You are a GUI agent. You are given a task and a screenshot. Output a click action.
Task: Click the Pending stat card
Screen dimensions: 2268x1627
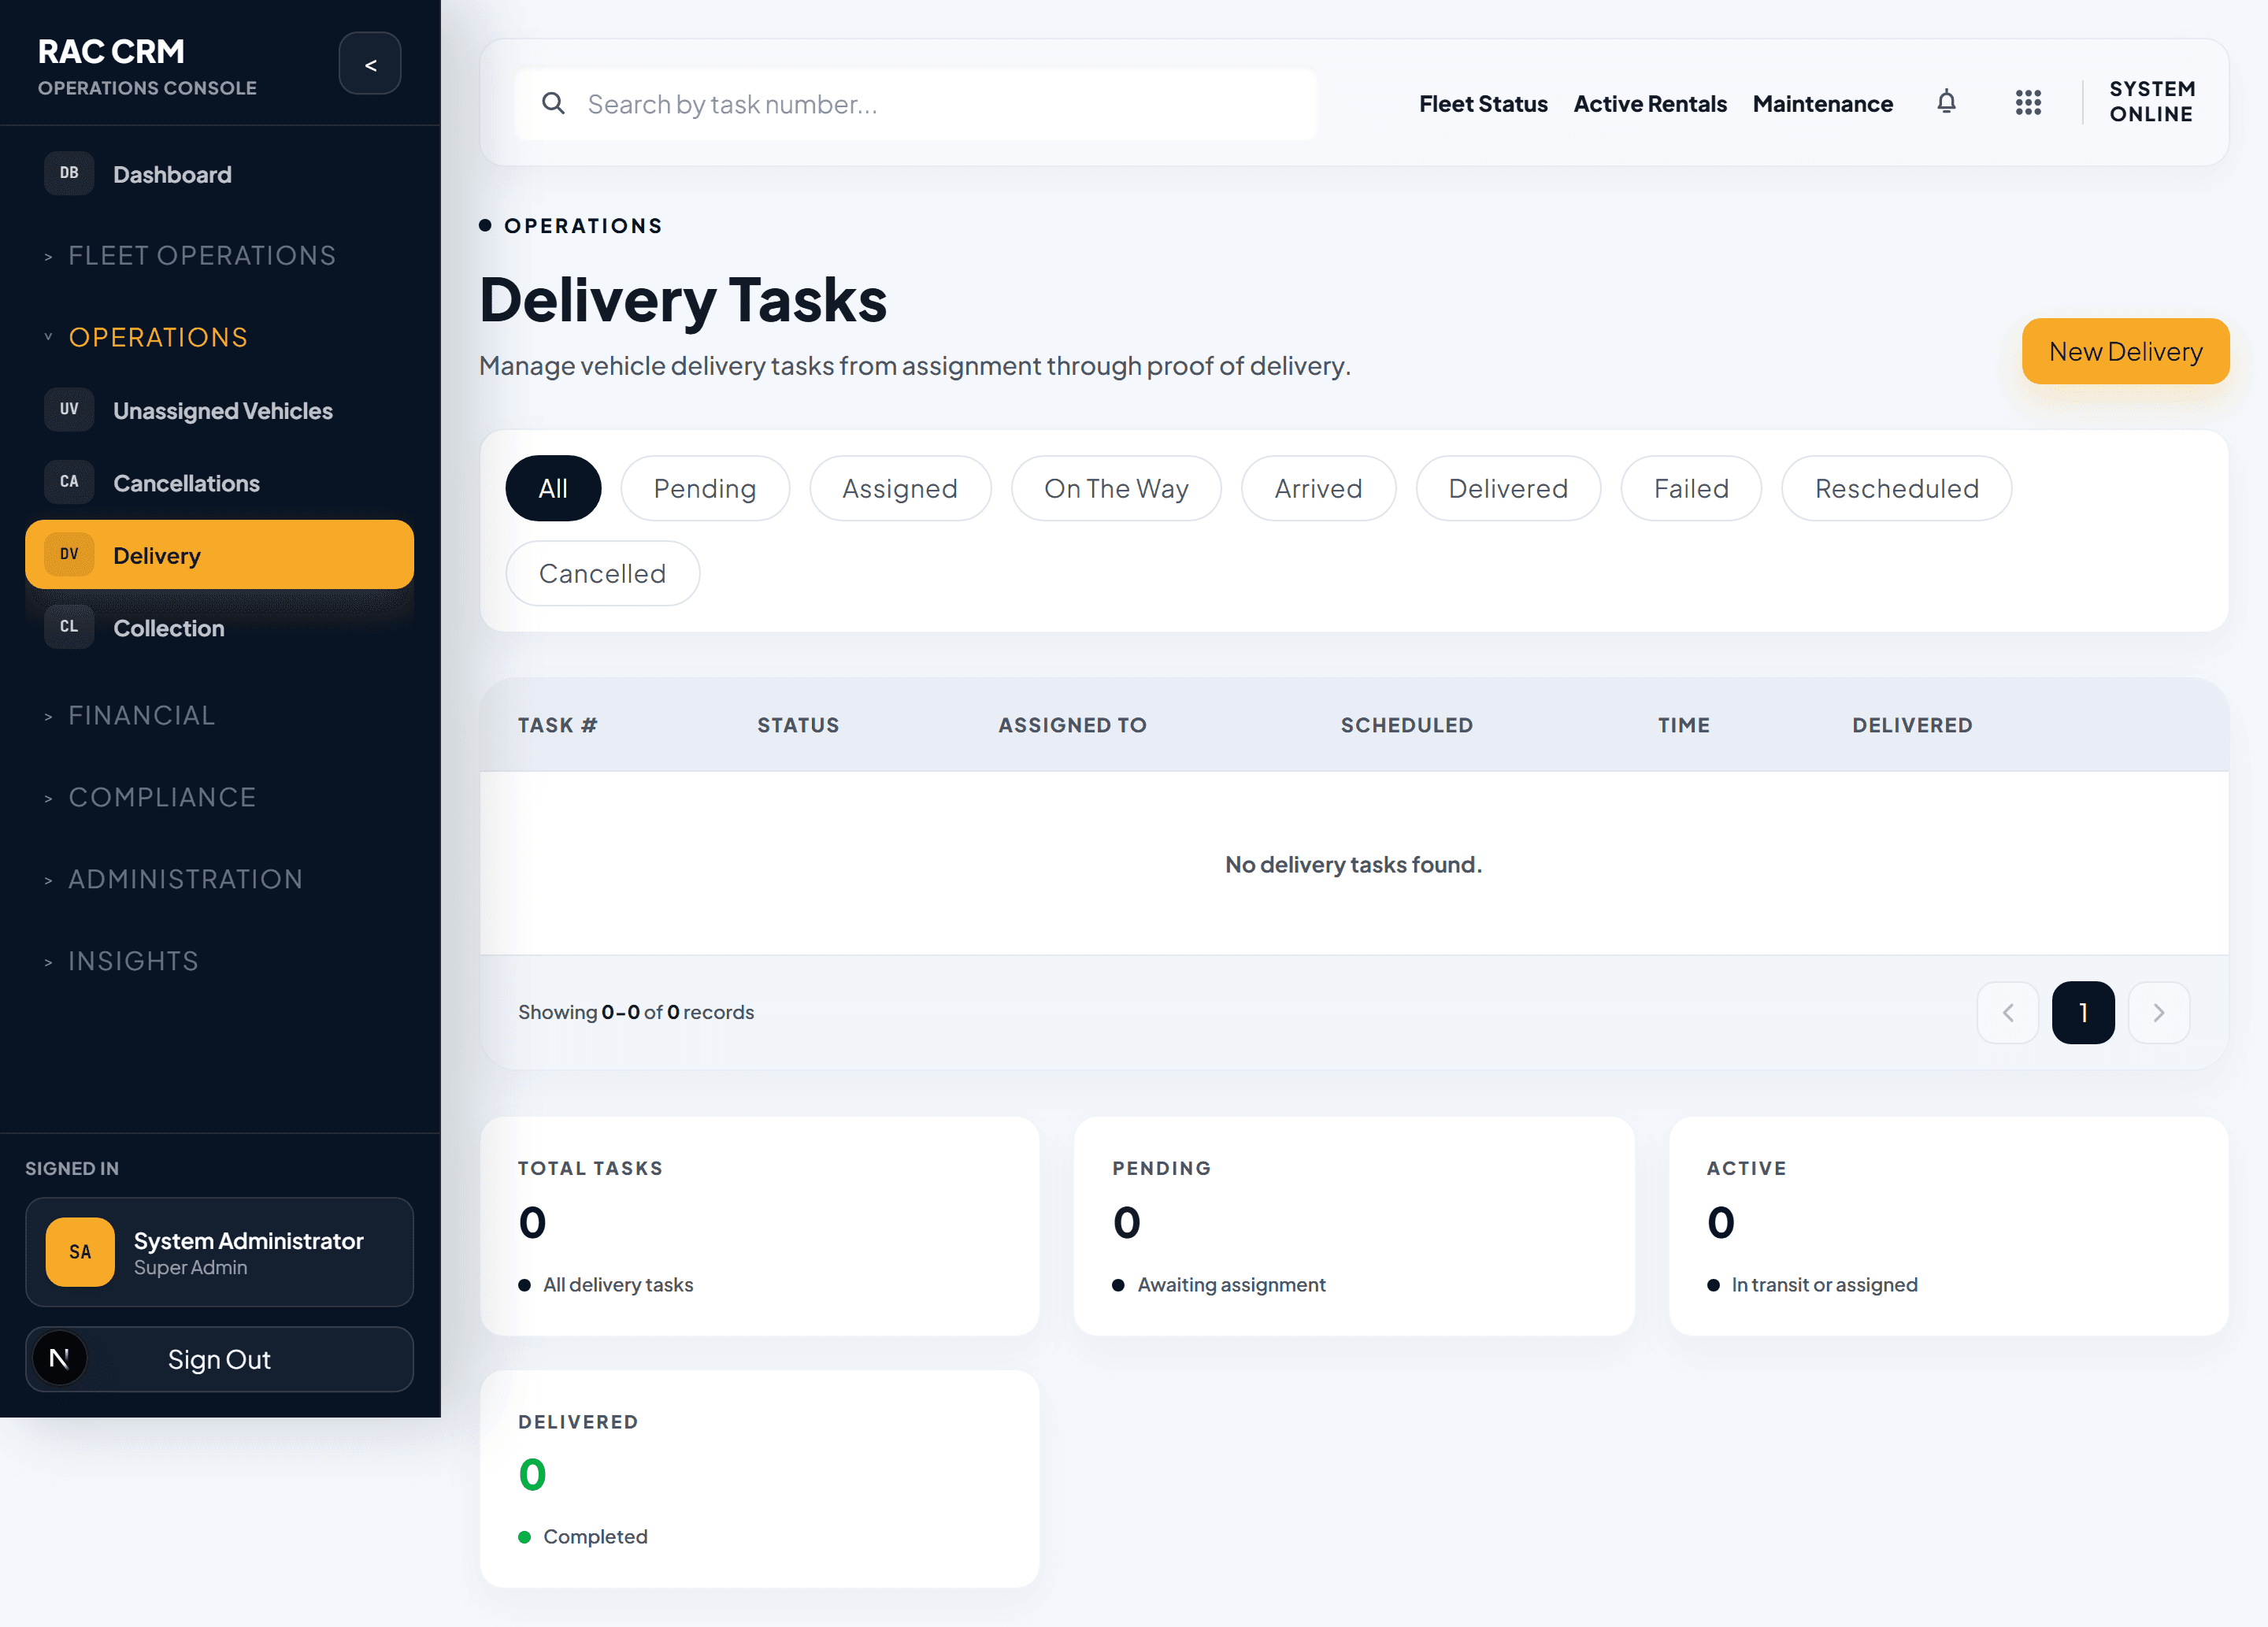click(1353, 1226)
